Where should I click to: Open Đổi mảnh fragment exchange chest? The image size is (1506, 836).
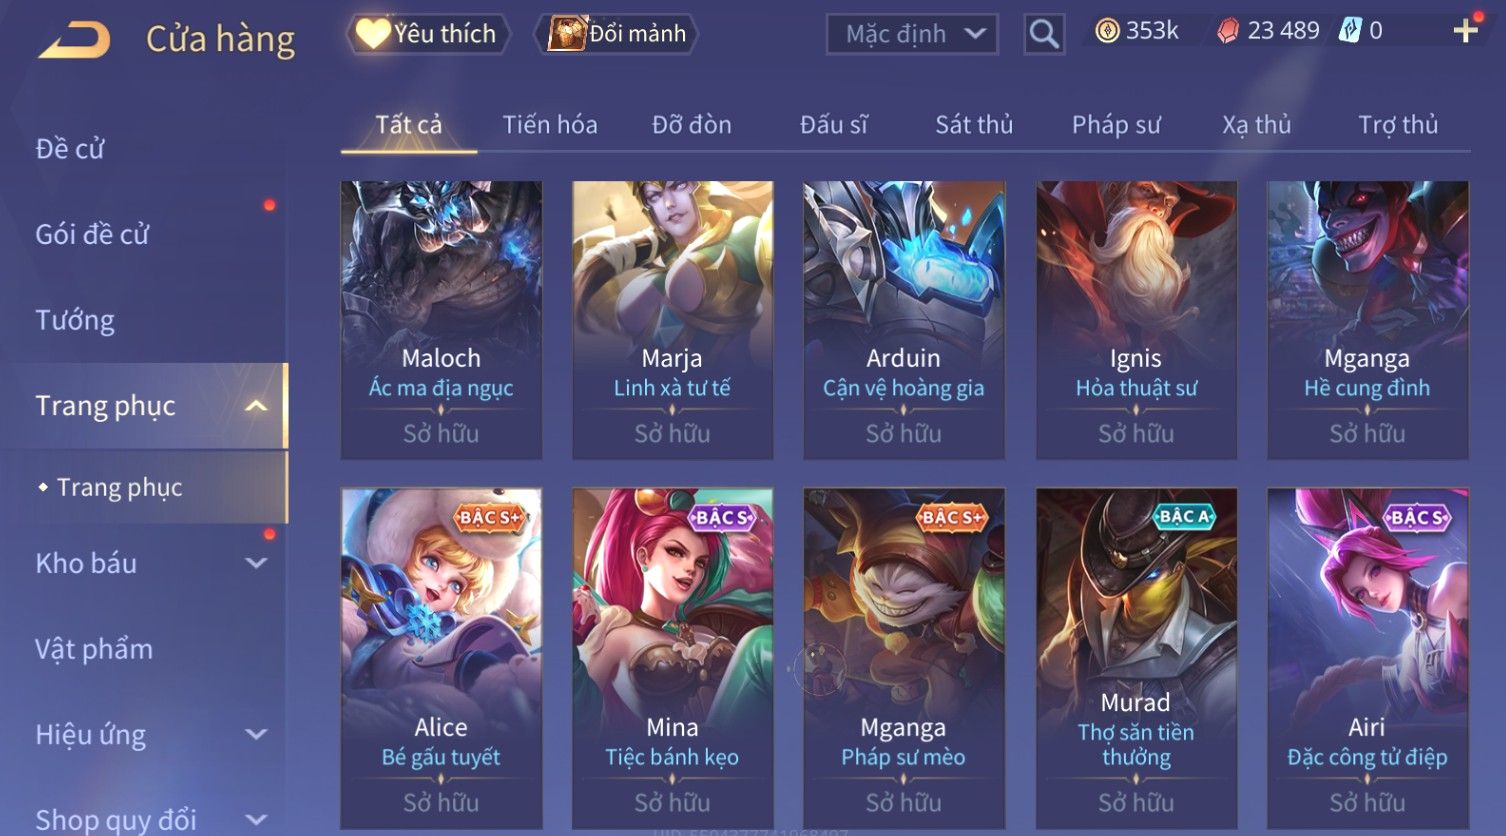tap(617, 34)
